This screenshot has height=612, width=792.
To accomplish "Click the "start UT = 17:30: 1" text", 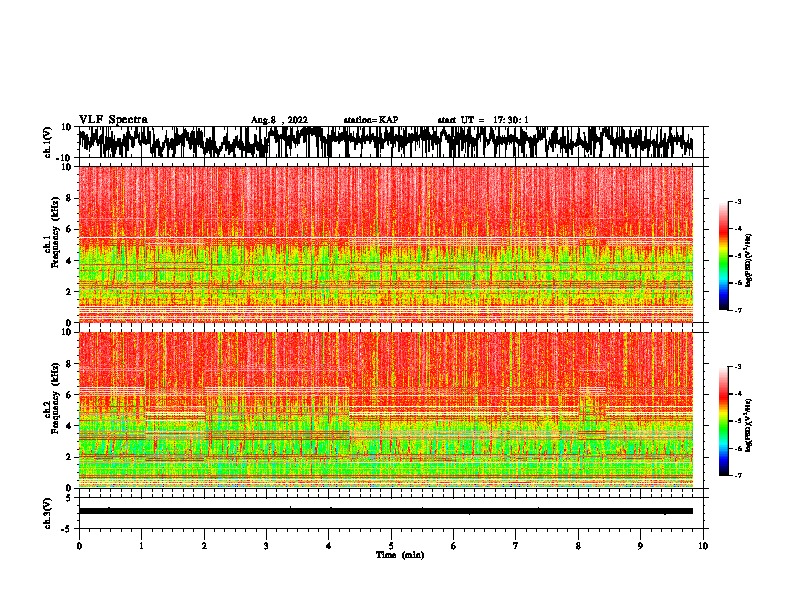I will pyautogui.click(x=482, y=120).
